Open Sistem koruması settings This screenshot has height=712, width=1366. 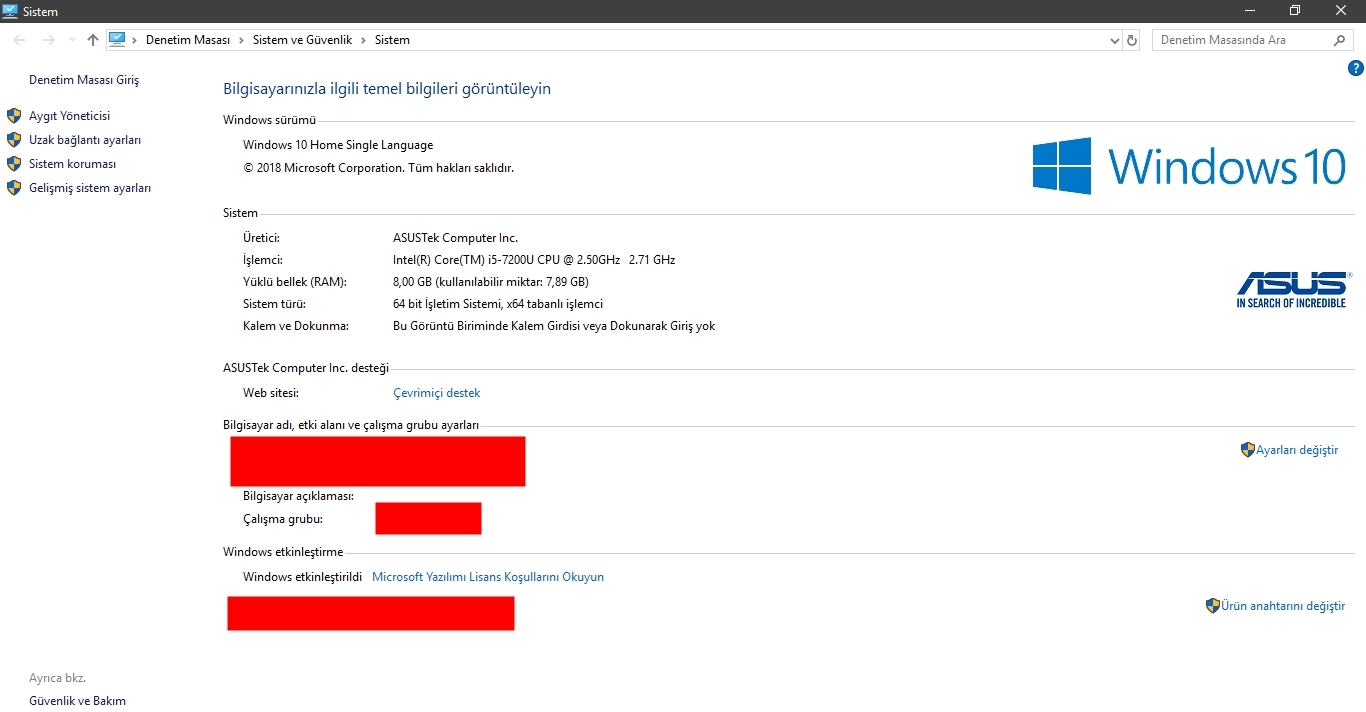(72, 164)
